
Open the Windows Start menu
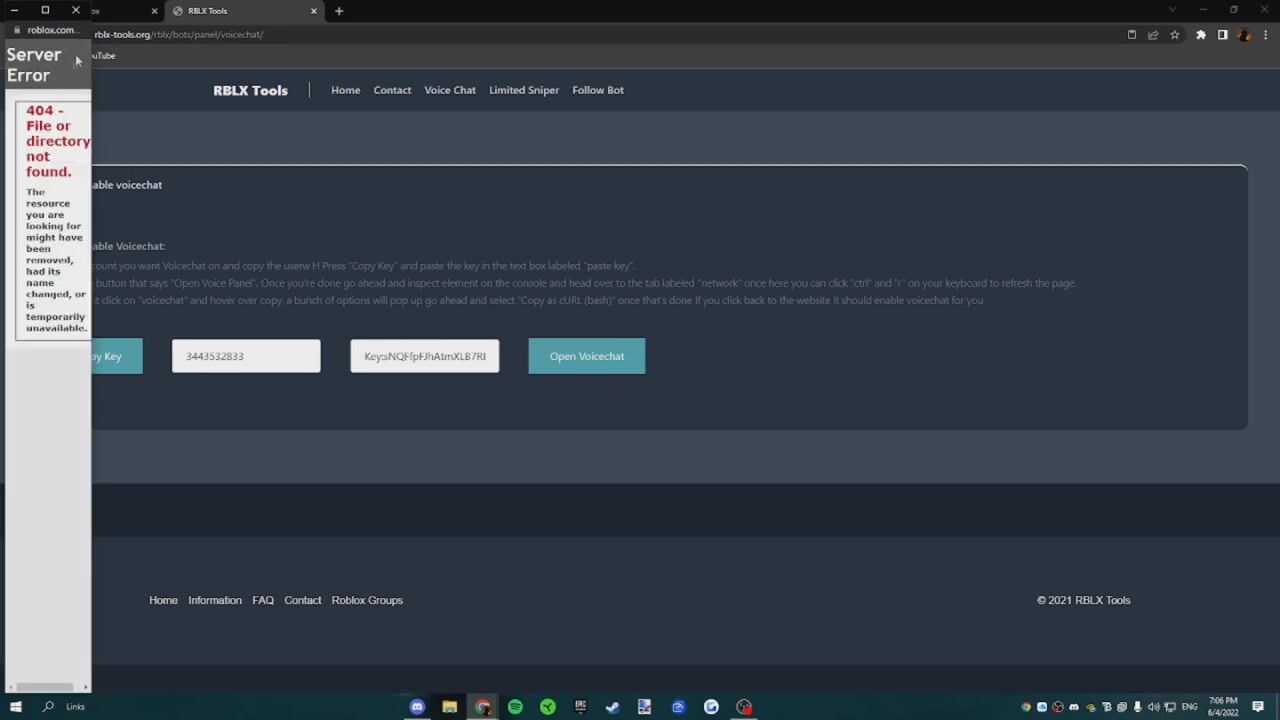point(15,707)
